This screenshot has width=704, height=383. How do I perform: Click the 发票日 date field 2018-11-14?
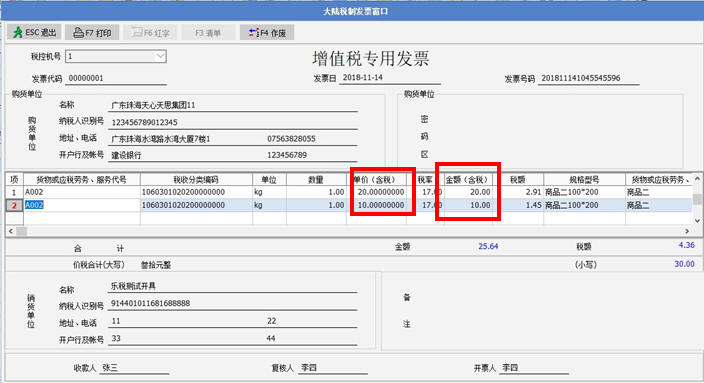(390, 78)
